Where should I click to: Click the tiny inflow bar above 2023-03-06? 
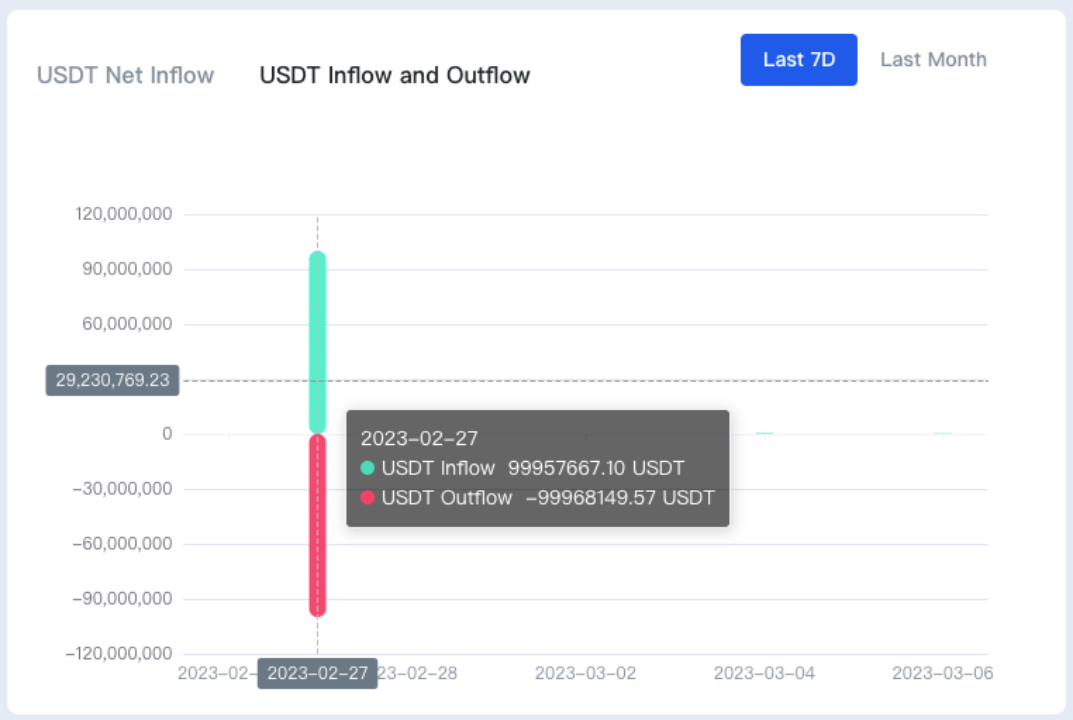(942, 433)
